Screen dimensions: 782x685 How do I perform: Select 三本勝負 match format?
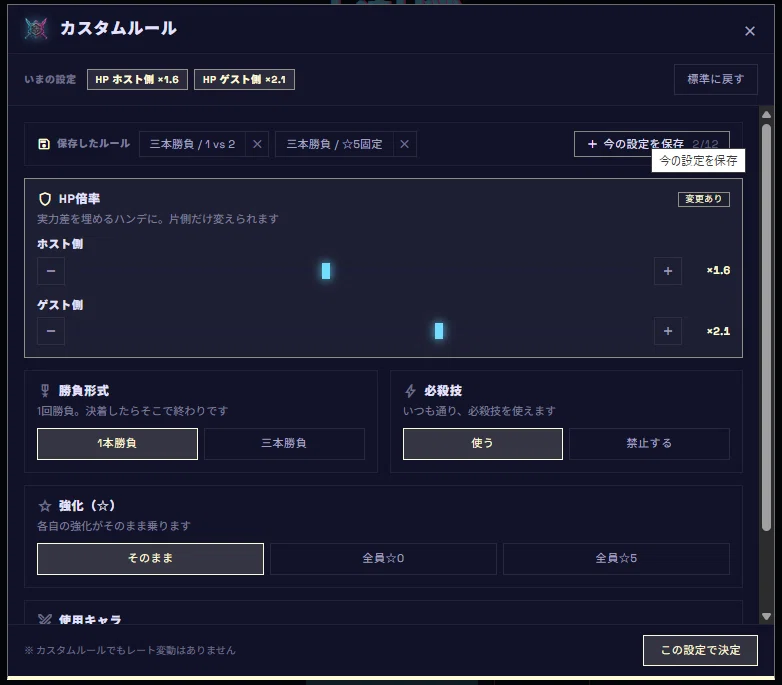284,444
